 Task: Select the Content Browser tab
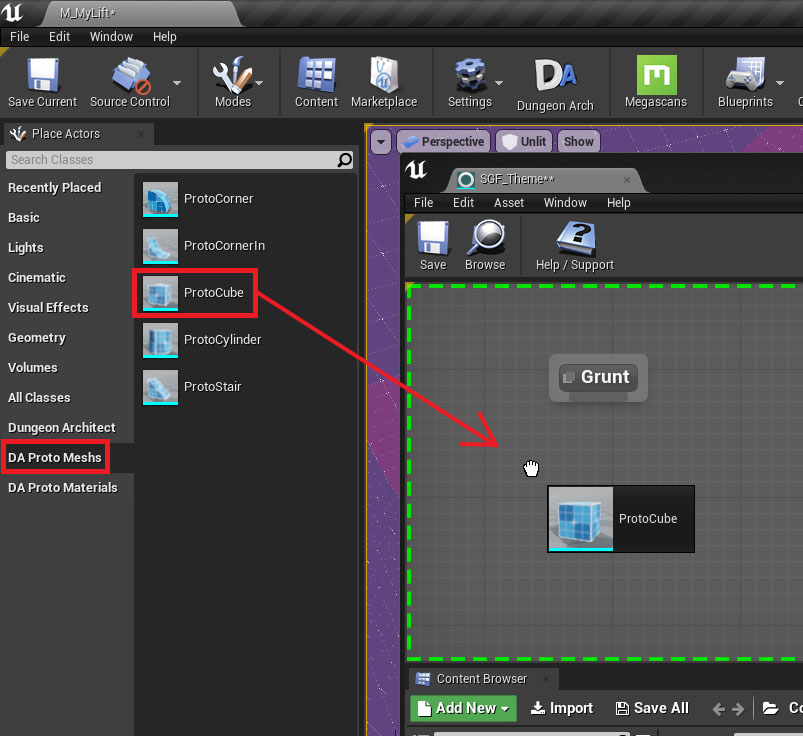[x=481, y=679]
